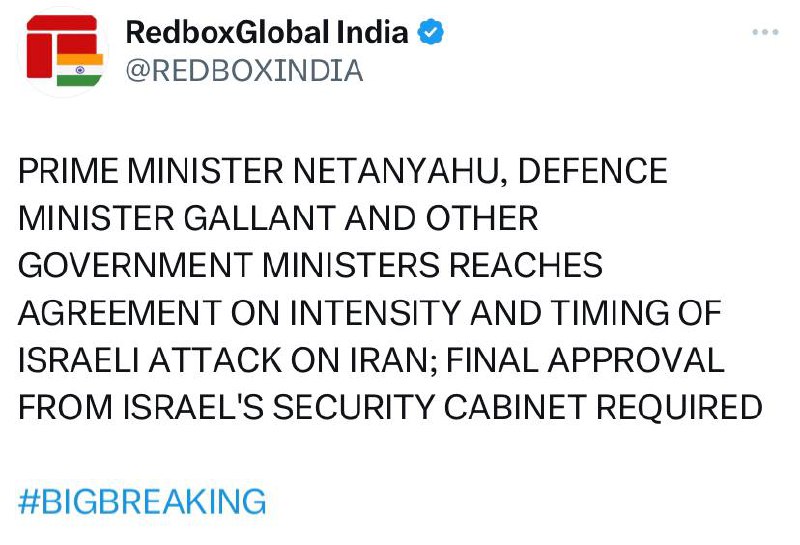Open the @REDBOXINDIA handle link
Viewport: 800px width, 545px height.
(x=244, y=70)
